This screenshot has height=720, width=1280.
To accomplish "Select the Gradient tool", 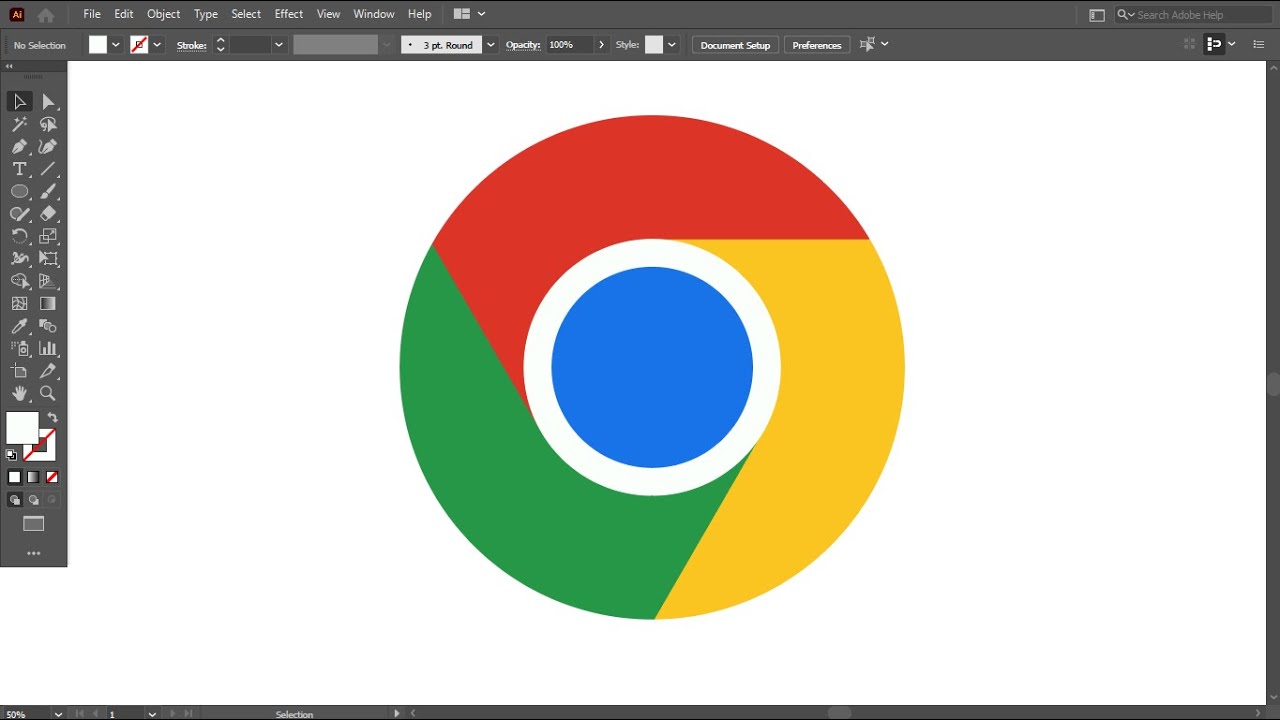I will [x=48, y=304].
